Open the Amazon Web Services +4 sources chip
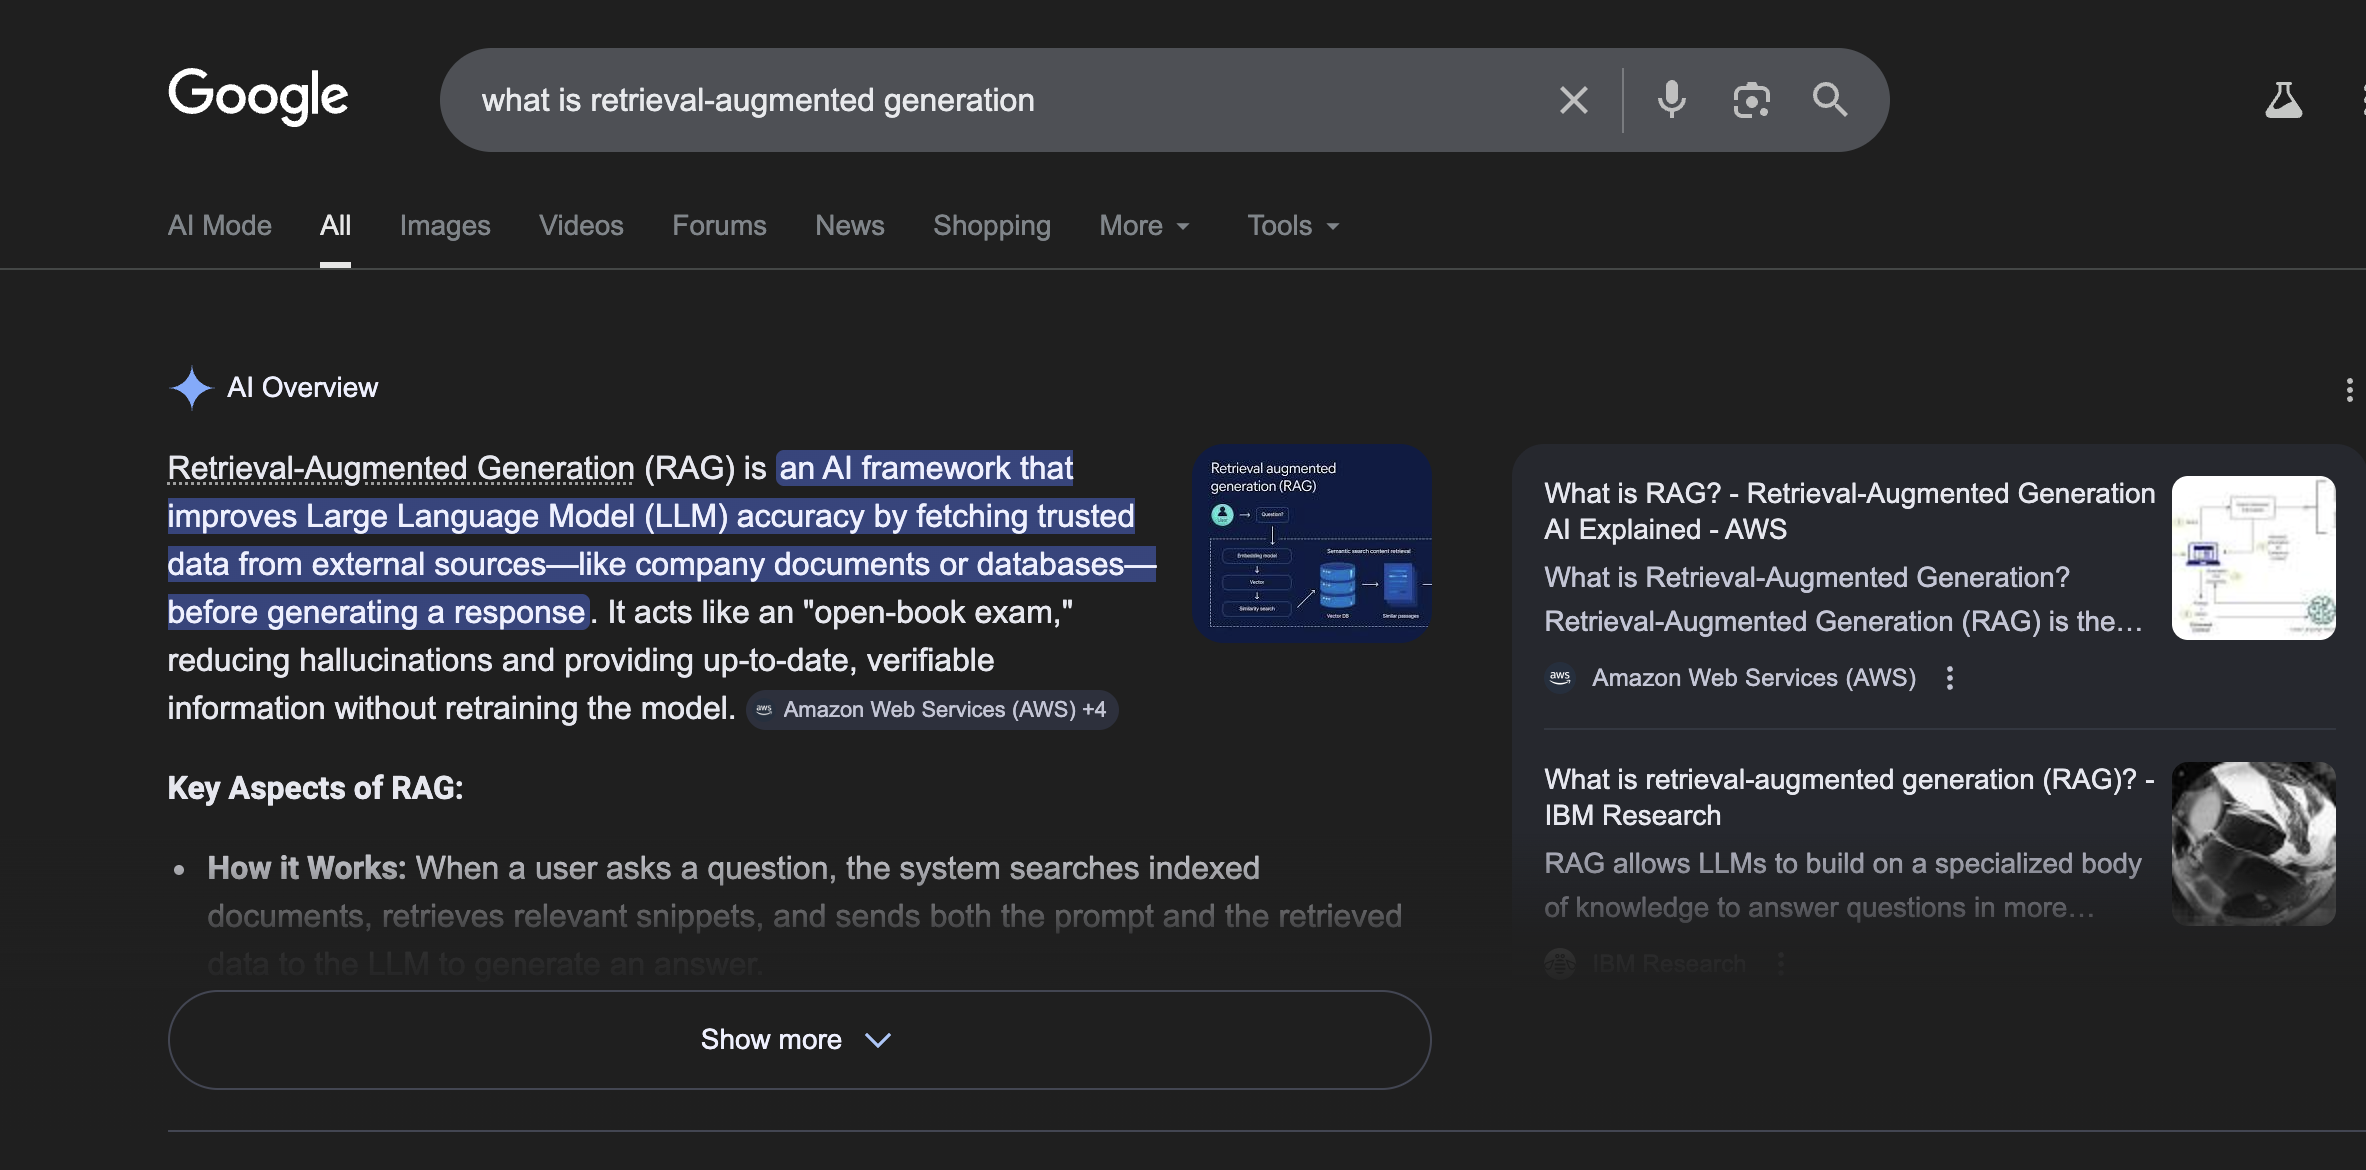 point(932,710)
